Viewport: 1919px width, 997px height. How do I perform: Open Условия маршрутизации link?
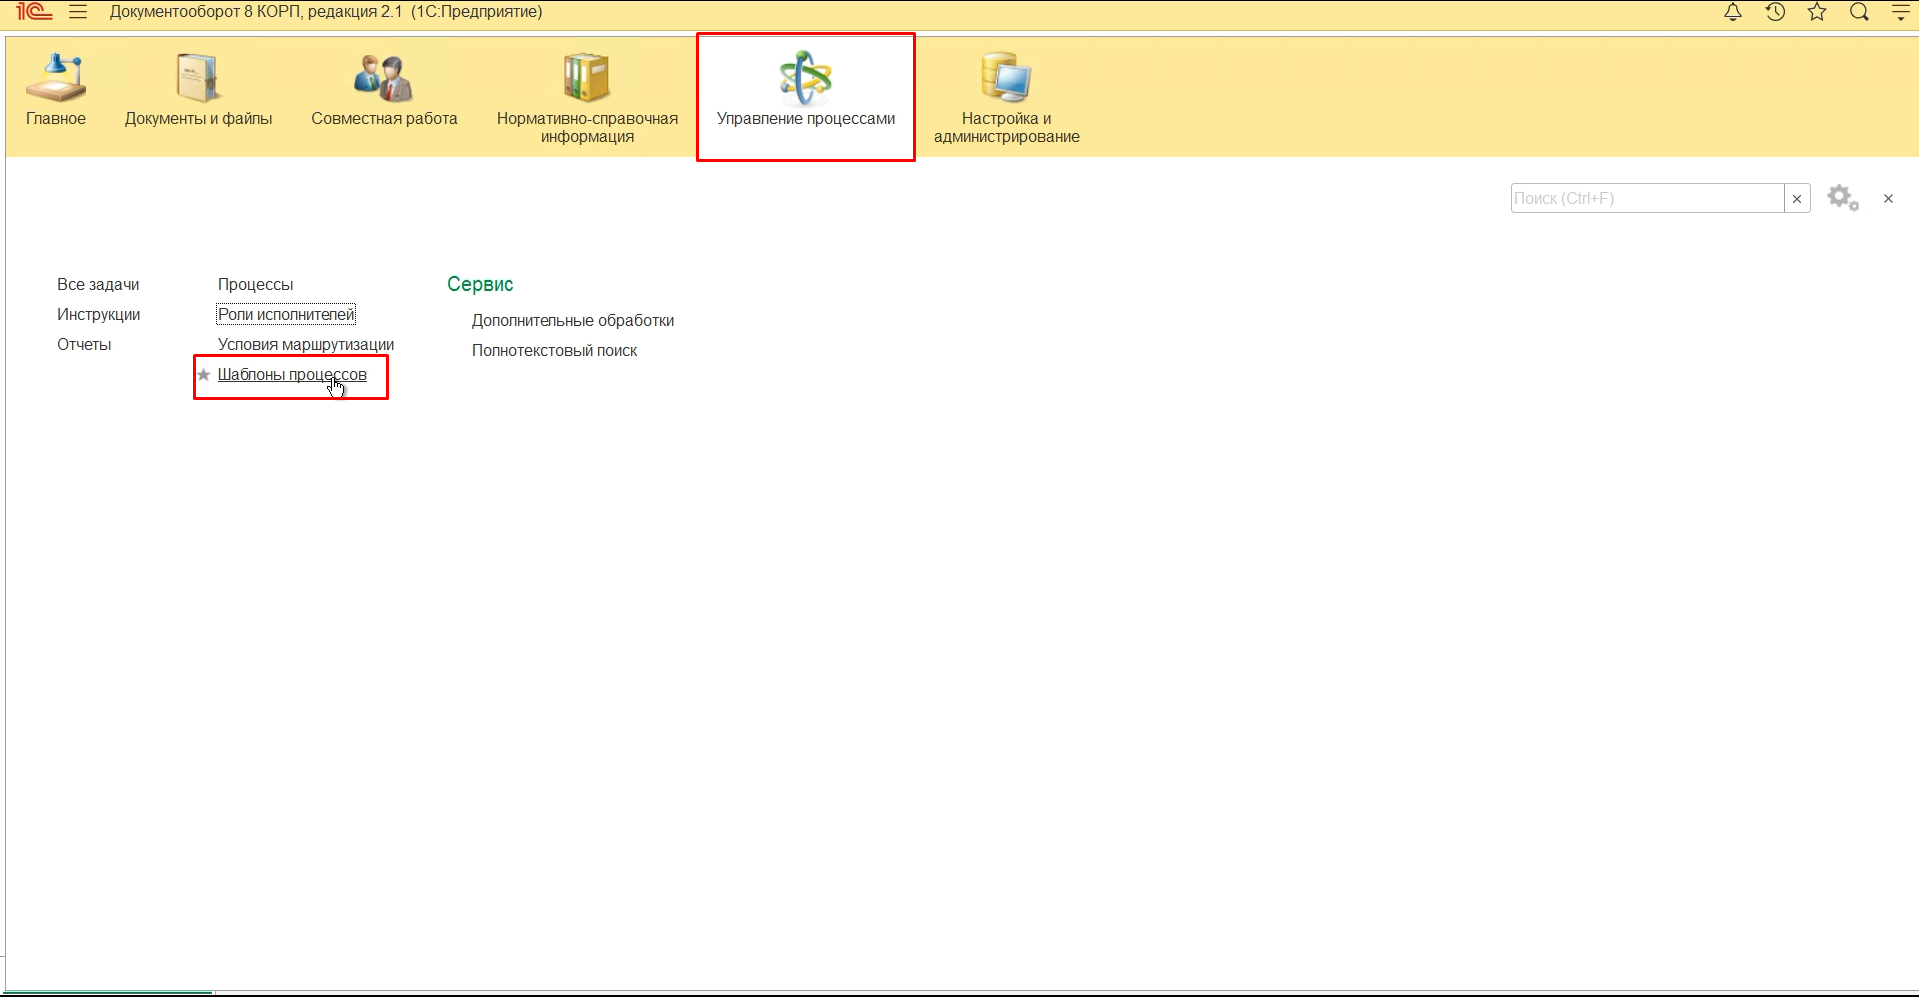306,345
